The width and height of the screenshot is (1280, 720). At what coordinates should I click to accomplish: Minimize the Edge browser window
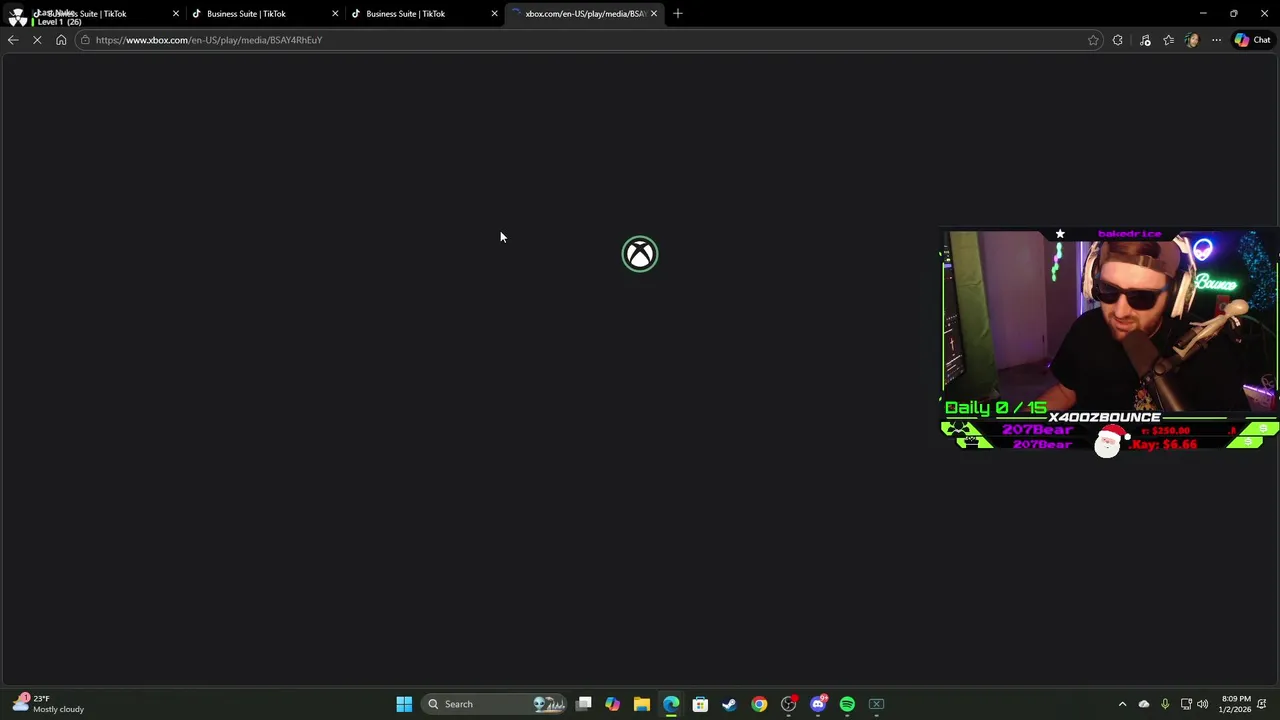pos(1203,14)
